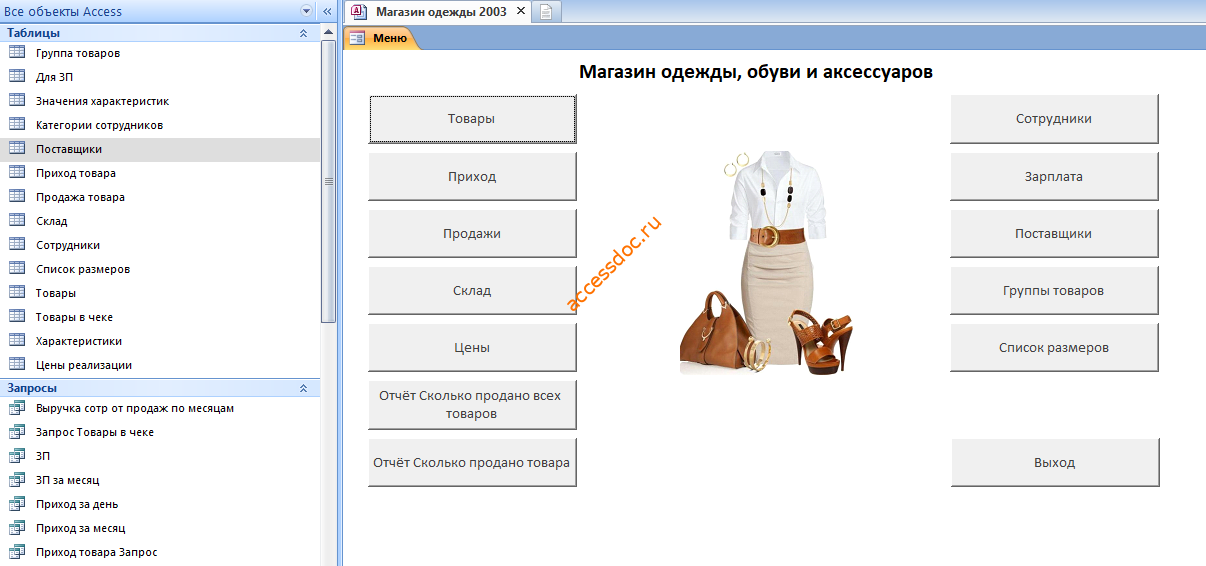
Task: Click the table icon beside Товары in navigation pane
Action: point(17,292)
